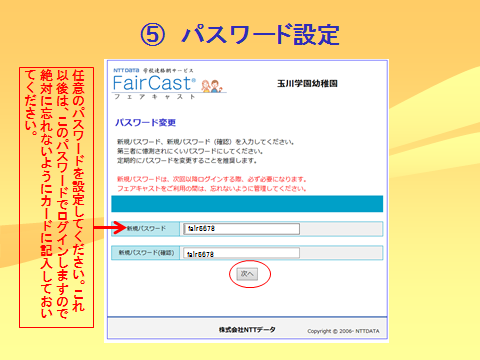Click the FairCast logo
The image size is (480, 360).
pyautogui.click(x=154, y=83)
